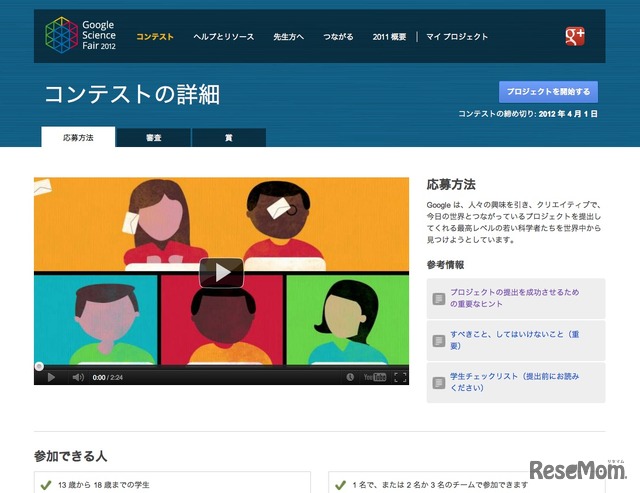This screenshot has height=493, width=640.
Task: Open the コンテスト menu item
Action: (155, 37)
